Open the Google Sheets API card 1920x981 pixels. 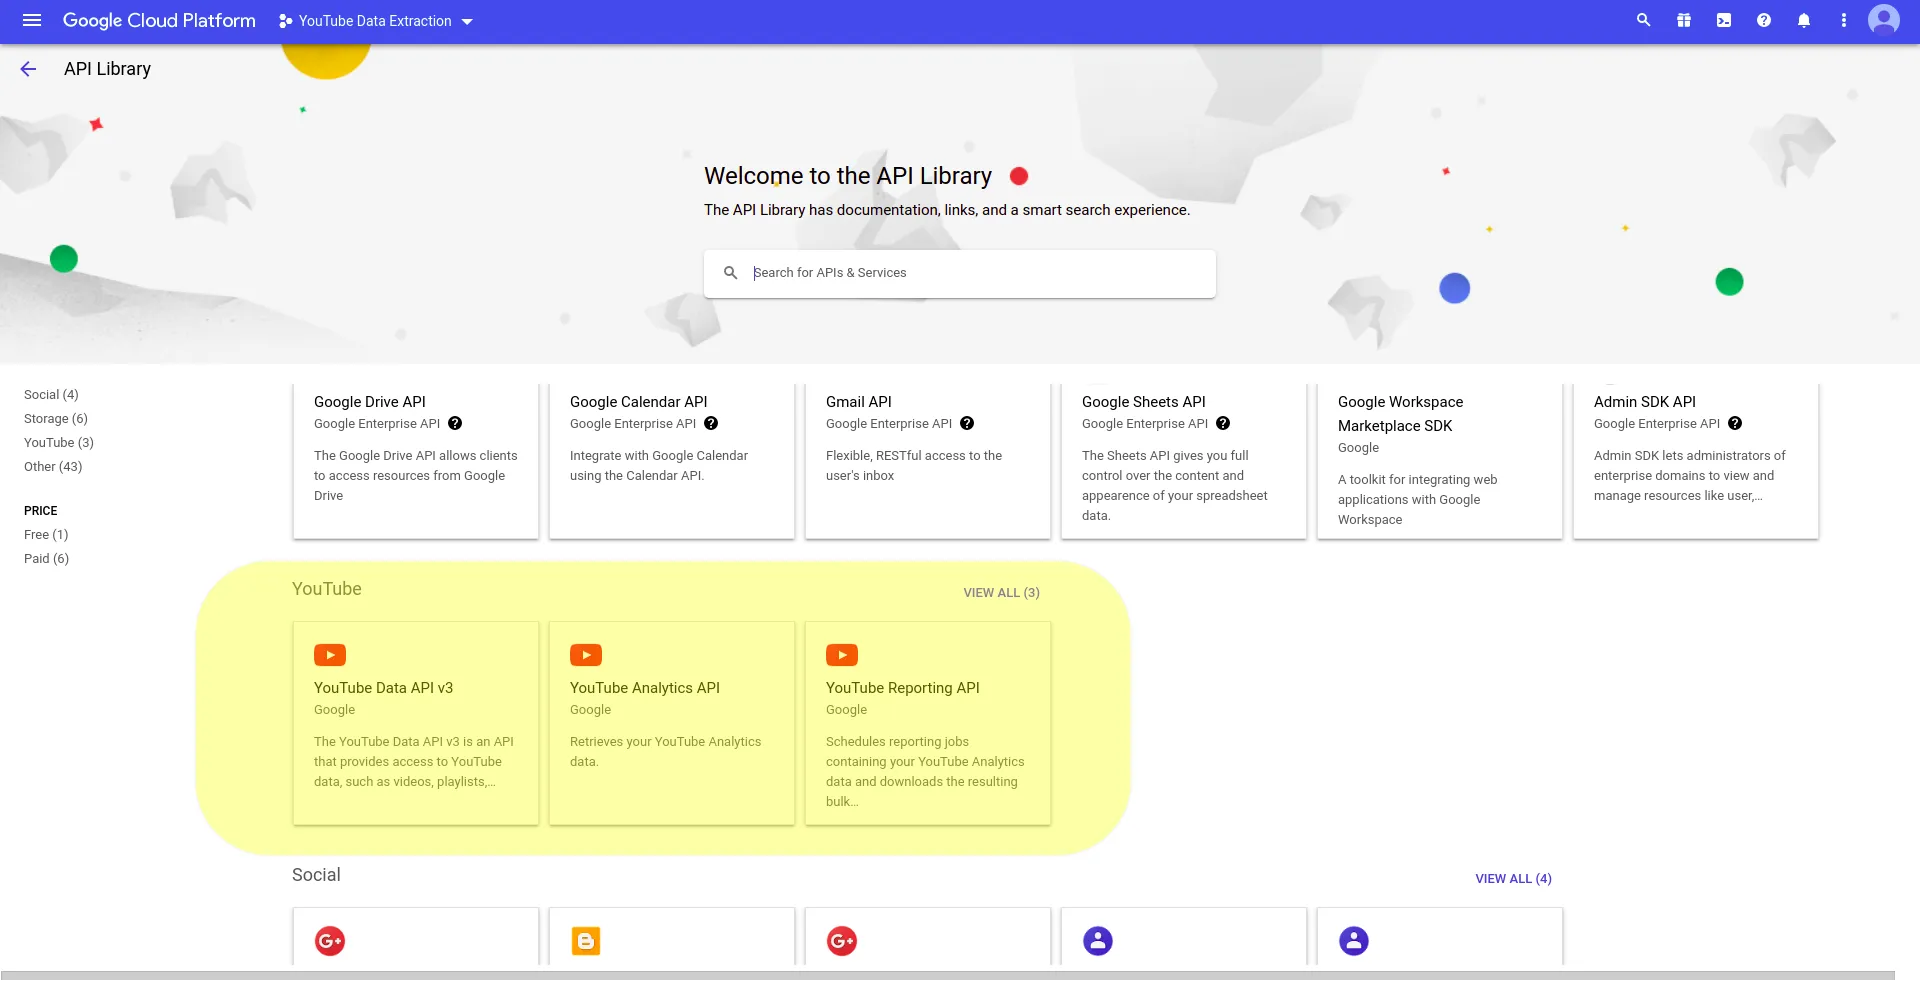(x=1184, y=461)
